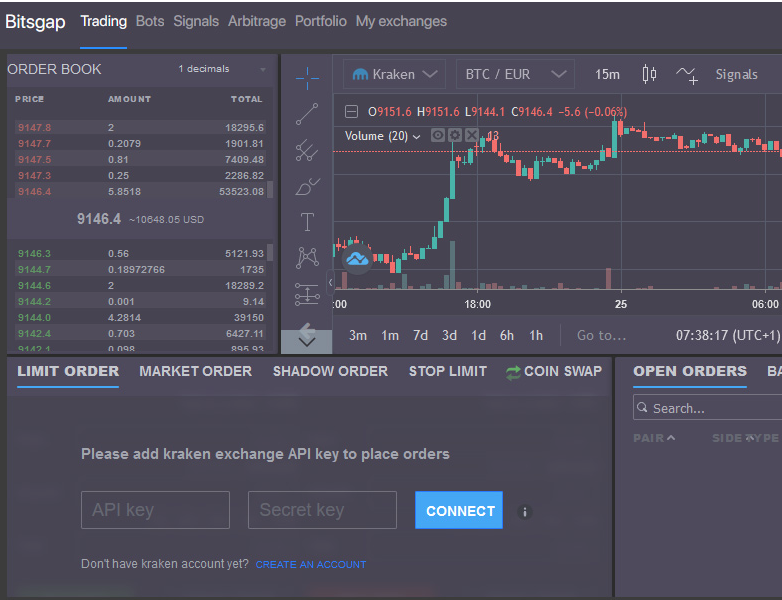782x600 pixels.
Task: Open CREATE AN ACCOUNT link
Action: pyautogui.click(x=311, y=565)
